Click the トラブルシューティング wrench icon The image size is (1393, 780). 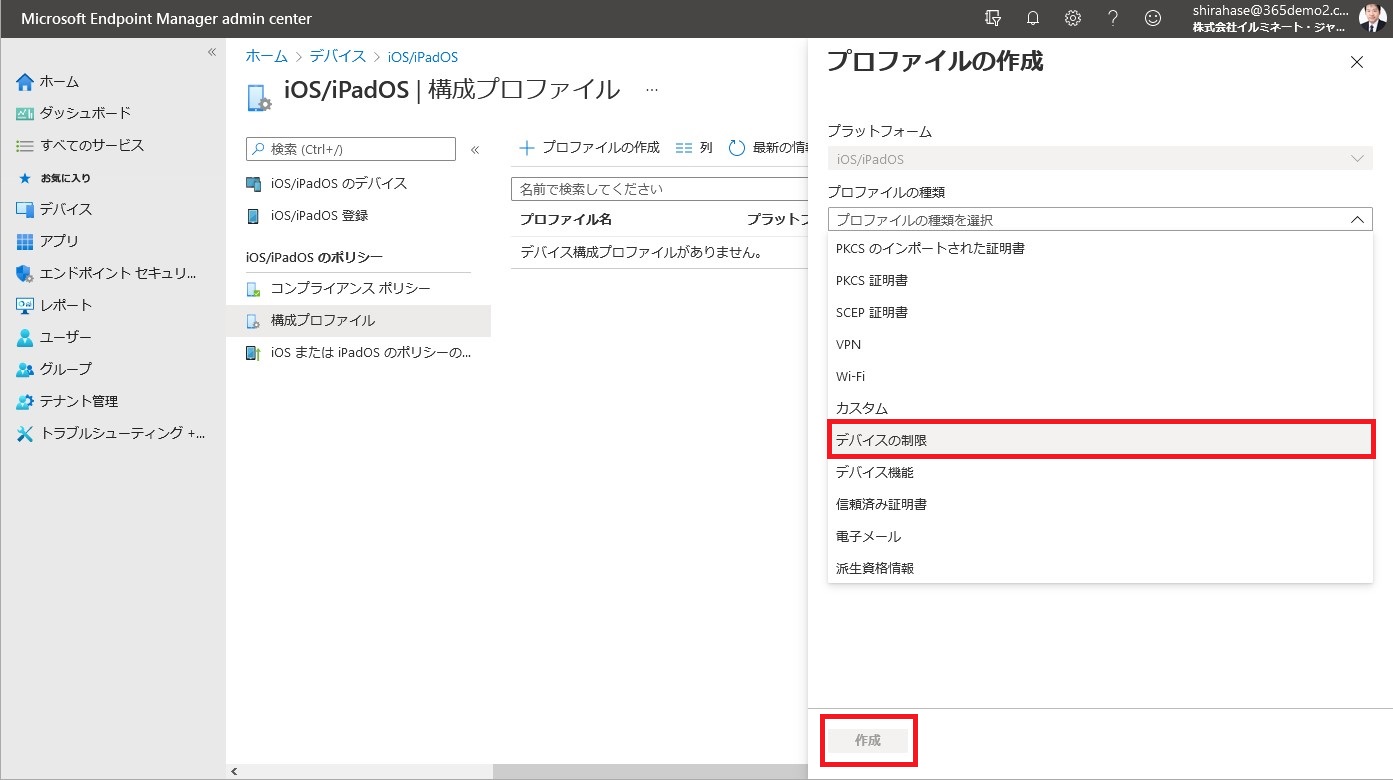[25, 433]
